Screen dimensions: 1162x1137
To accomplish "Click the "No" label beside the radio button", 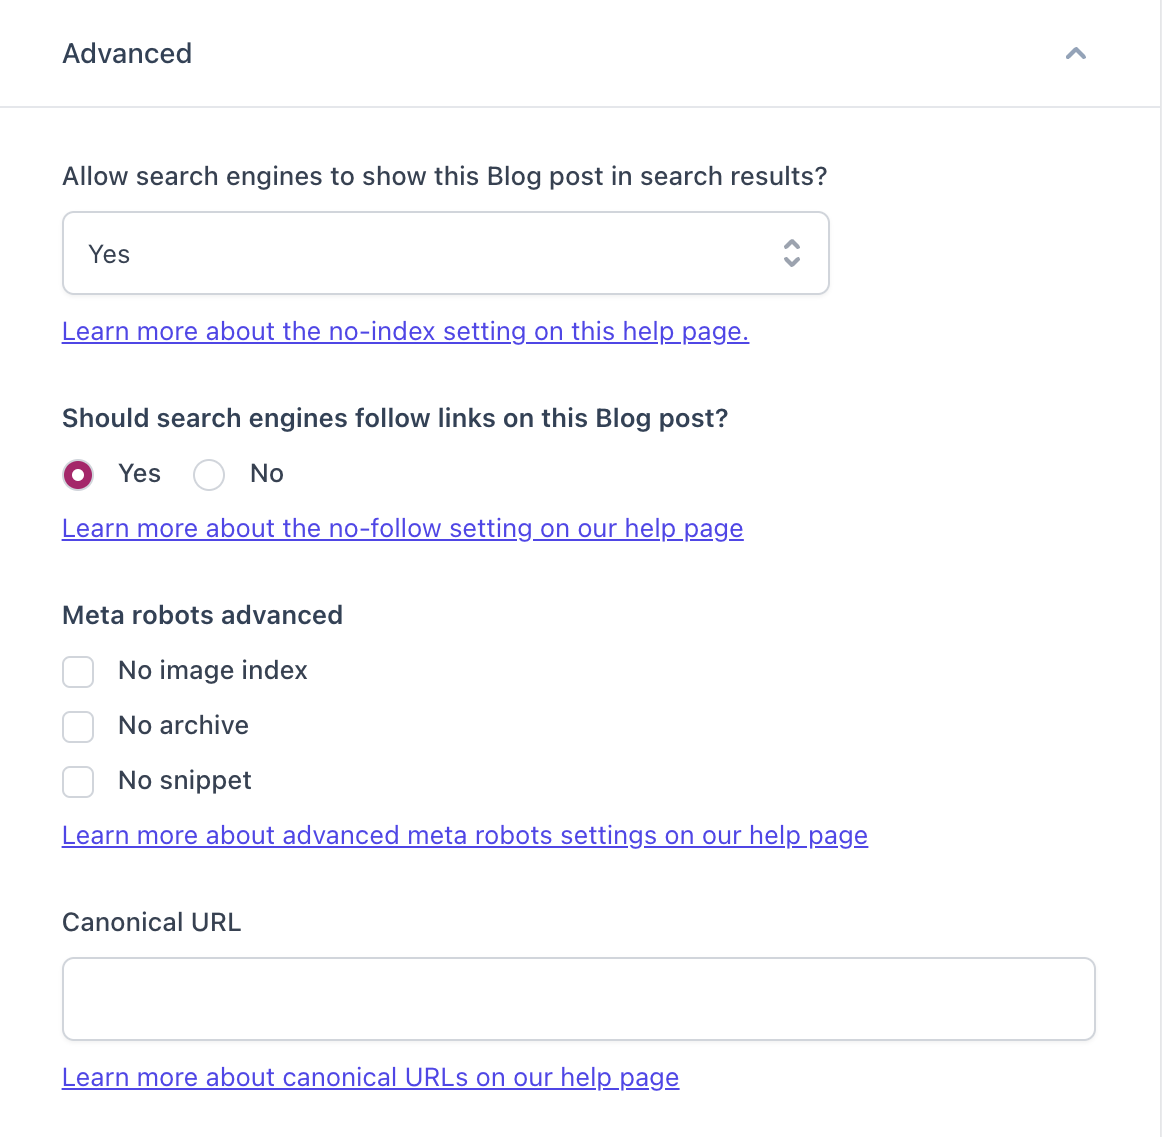I will coord(267,474).
